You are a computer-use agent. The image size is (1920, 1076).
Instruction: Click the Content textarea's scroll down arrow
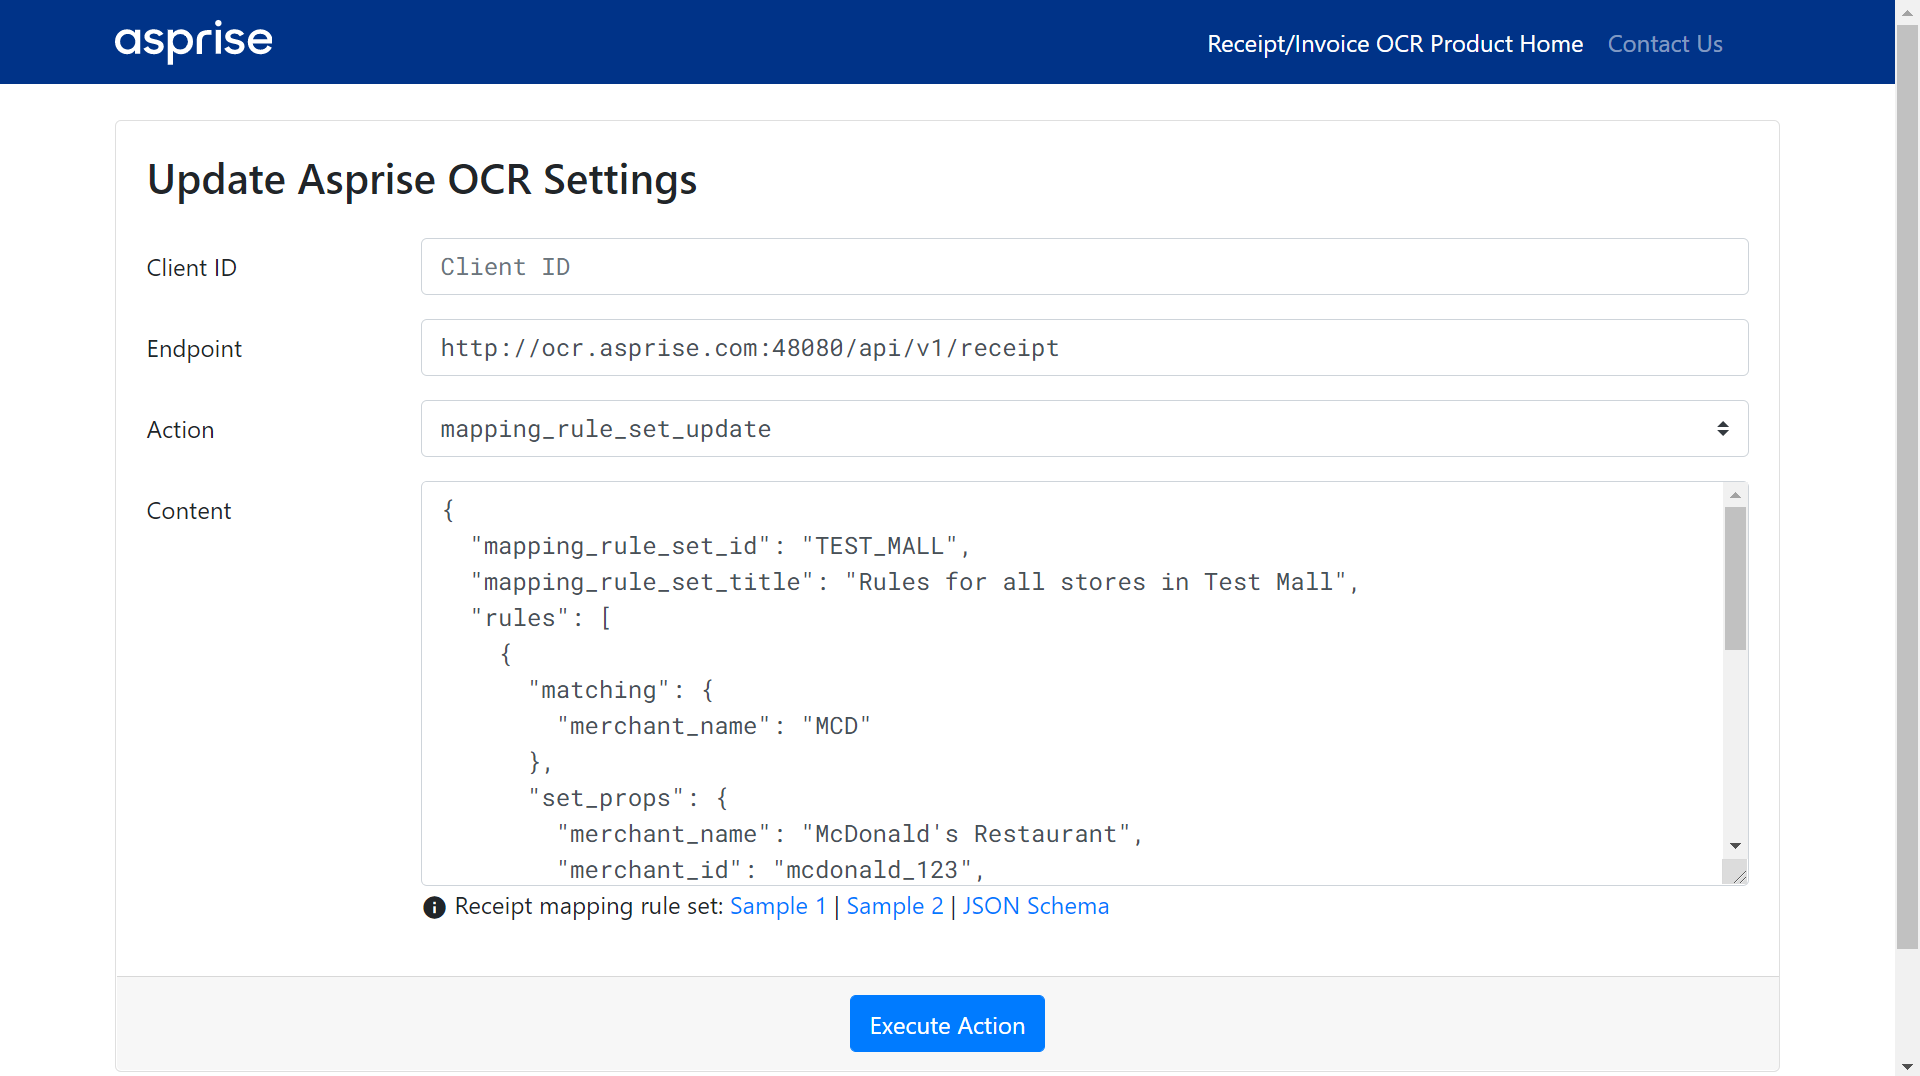point(1735,846)
